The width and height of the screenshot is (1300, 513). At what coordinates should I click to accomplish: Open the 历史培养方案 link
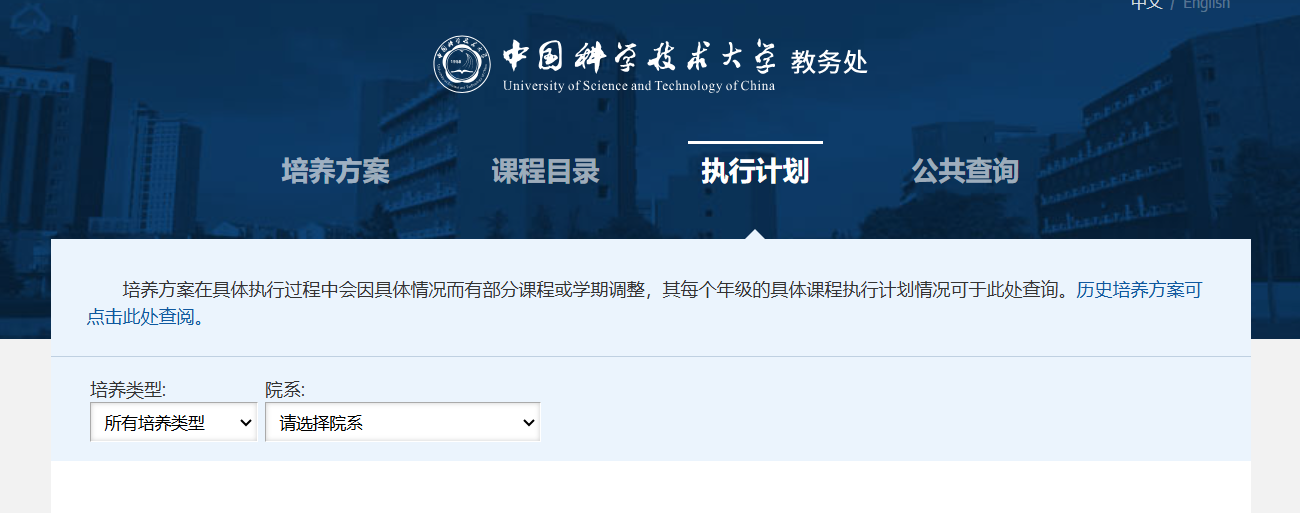(1138, 290)
